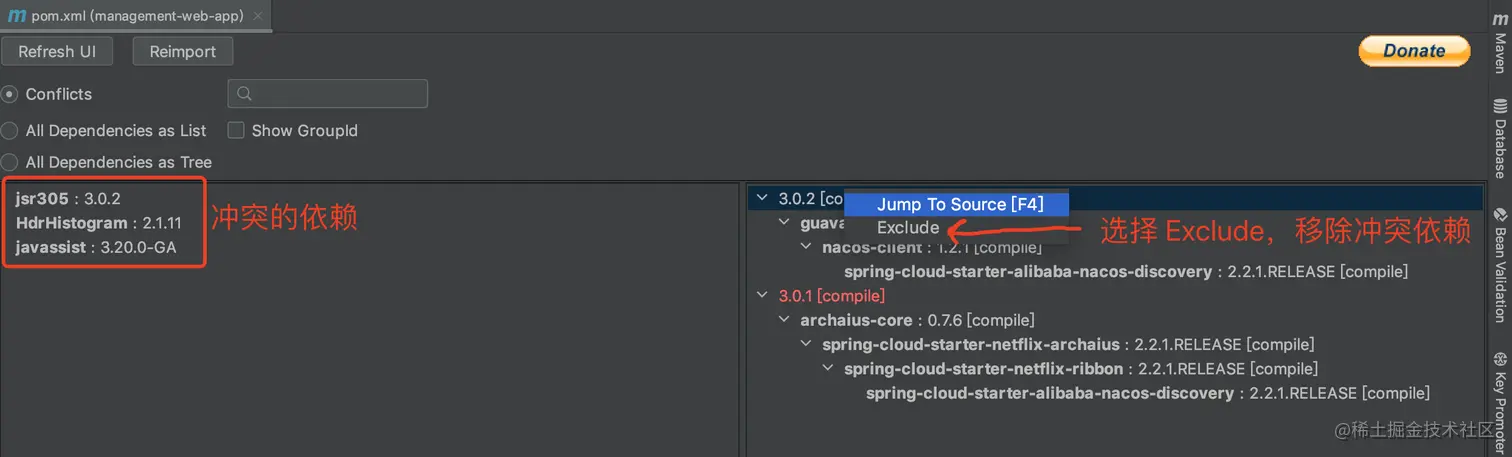
Task: Select archaius-core : 0.7.6 [compile] row
Action: 917,320
